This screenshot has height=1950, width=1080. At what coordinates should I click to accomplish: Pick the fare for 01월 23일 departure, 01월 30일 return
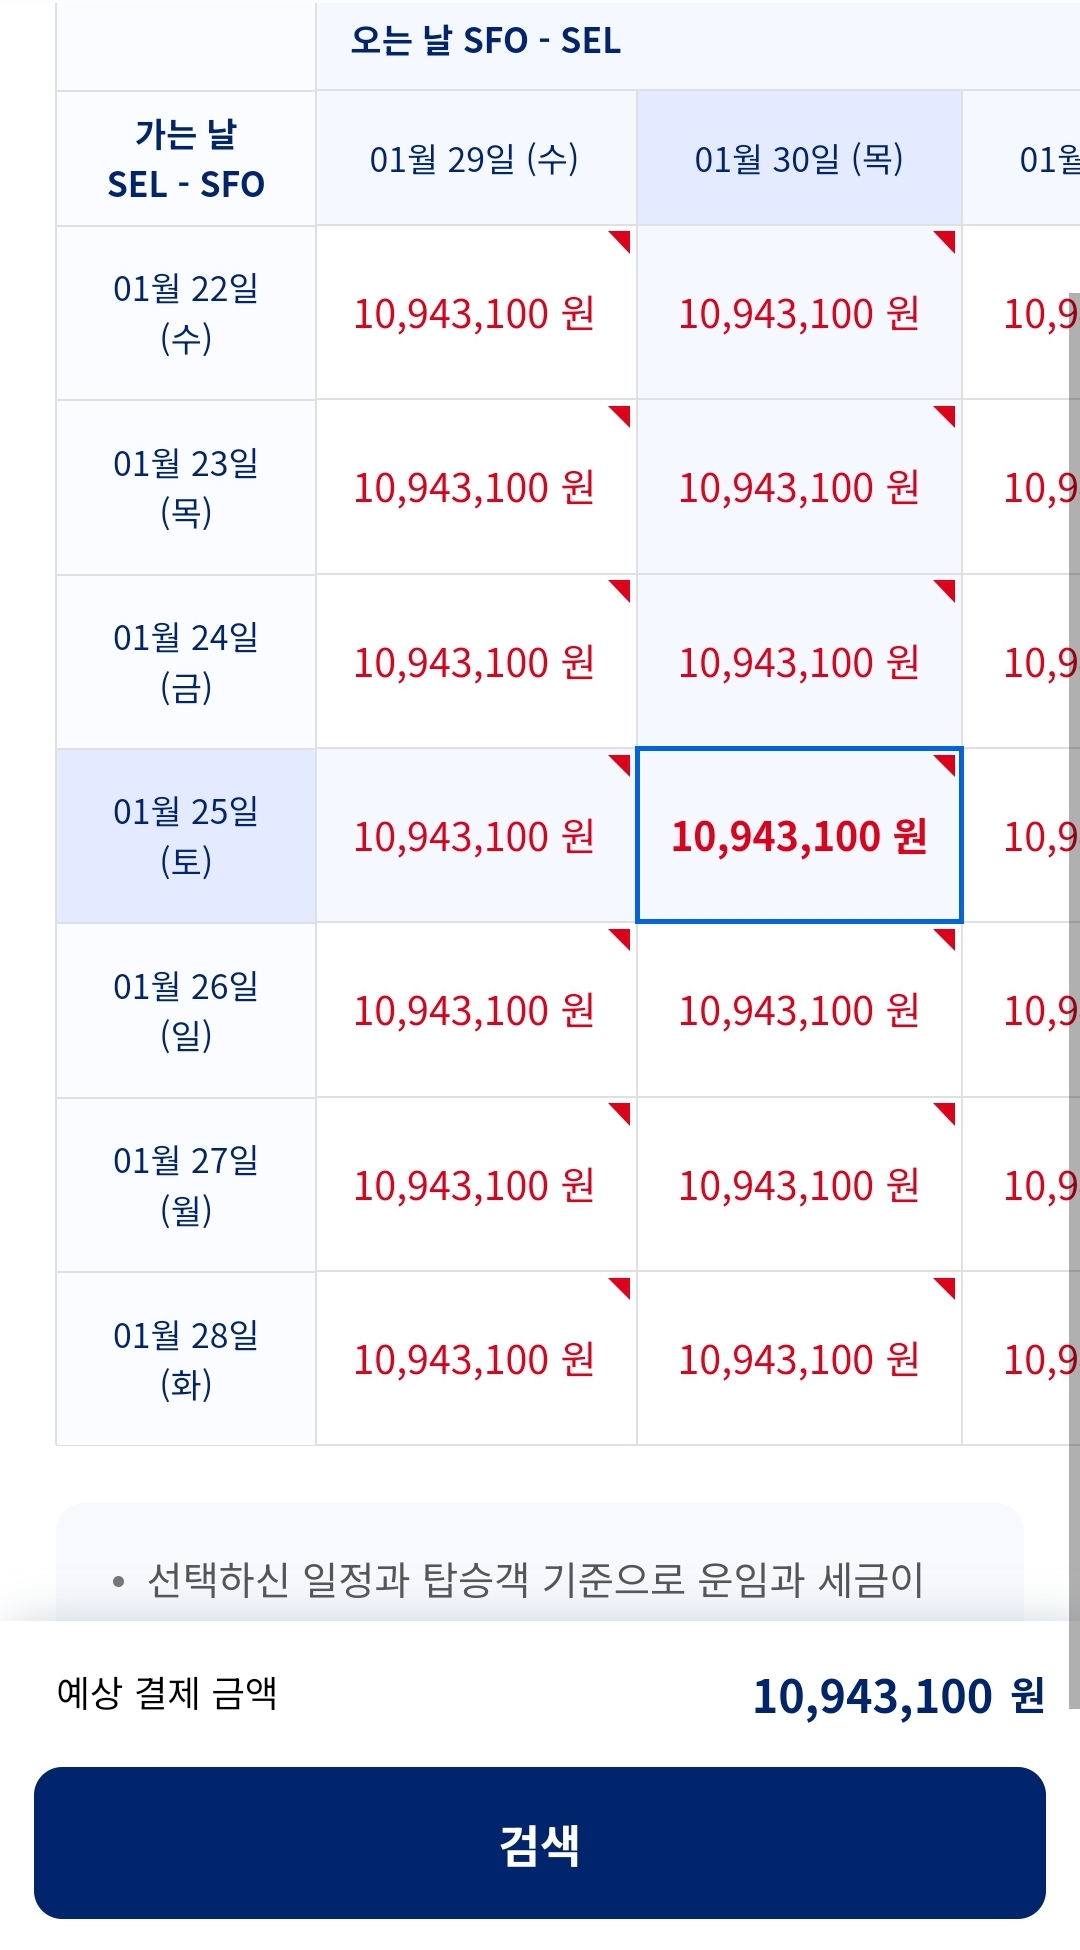coord(799,488)
